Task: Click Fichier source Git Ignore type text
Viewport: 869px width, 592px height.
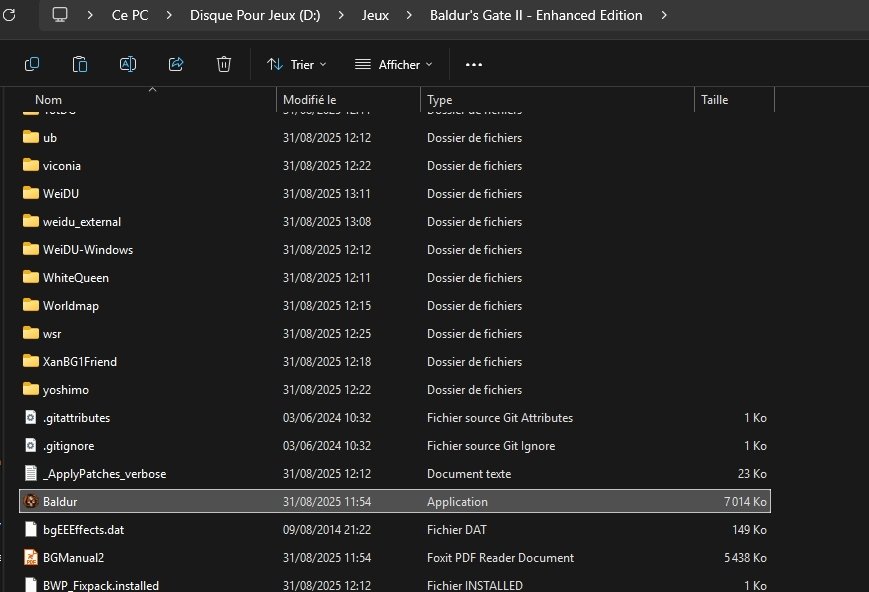Action: [x=490, y=446]
